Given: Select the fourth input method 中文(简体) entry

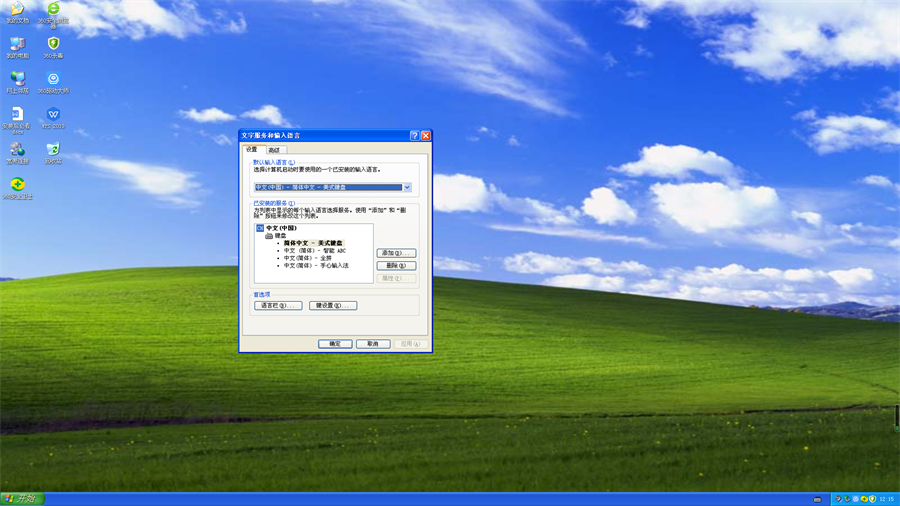Looking at the screenshot, I should click(x=316, y=265).
